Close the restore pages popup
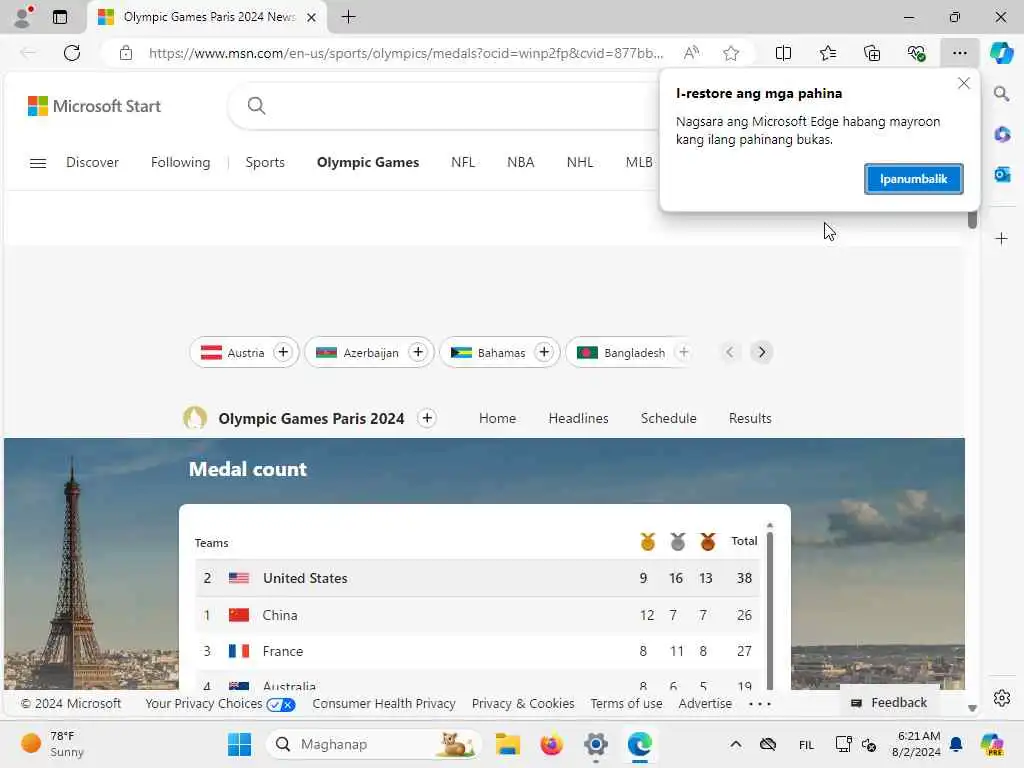Screen dimensions: 1024x768 (964, 83)
